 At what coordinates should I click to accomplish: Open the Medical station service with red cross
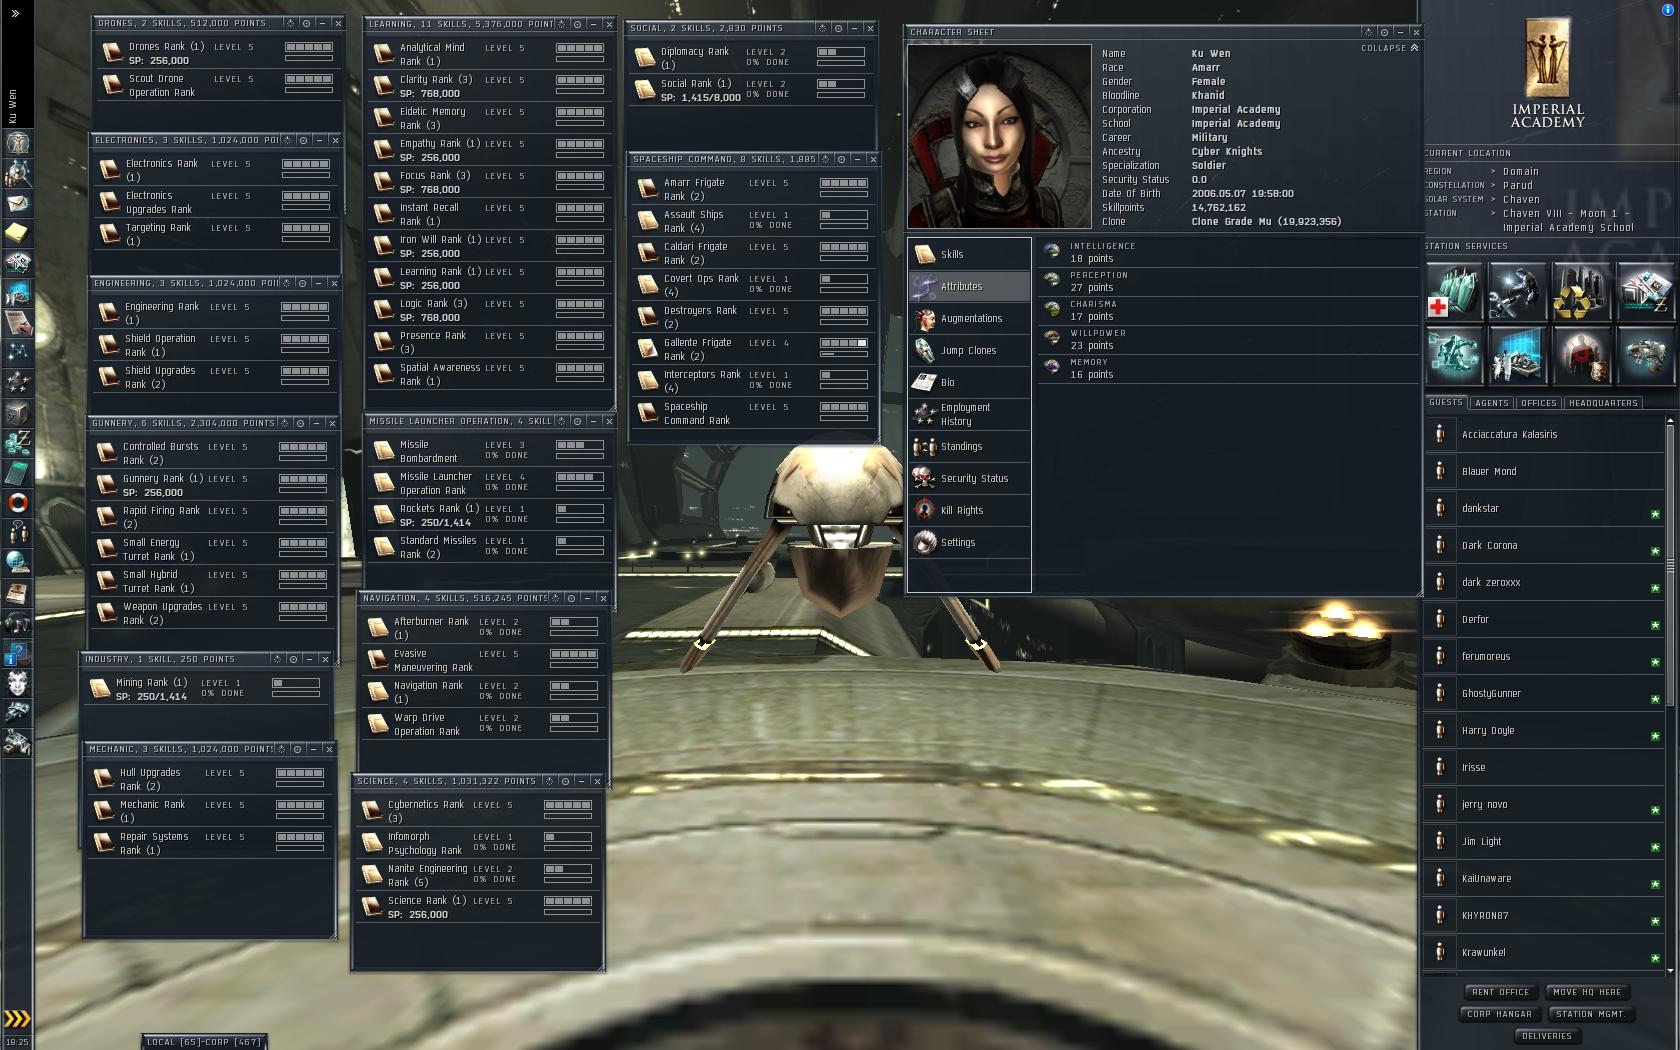pos(1454,290)
